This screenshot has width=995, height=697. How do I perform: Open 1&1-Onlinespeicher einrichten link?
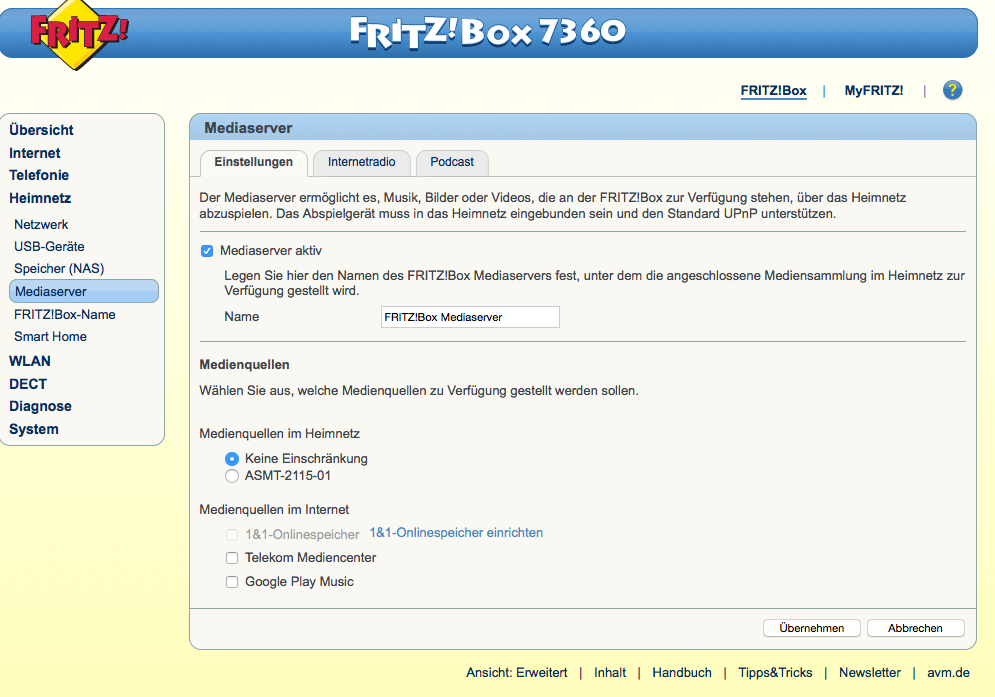click(x=456, y=533)
